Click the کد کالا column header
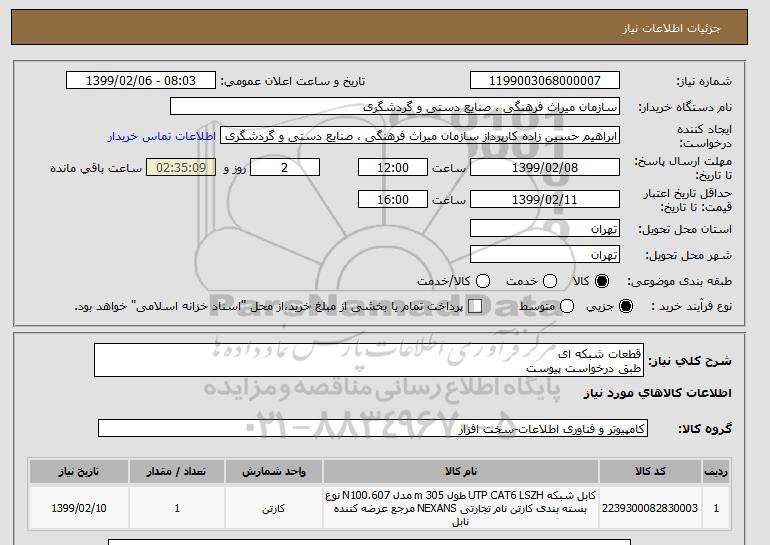The width and height of the screenshot is (770, 545). pos(650,471)
